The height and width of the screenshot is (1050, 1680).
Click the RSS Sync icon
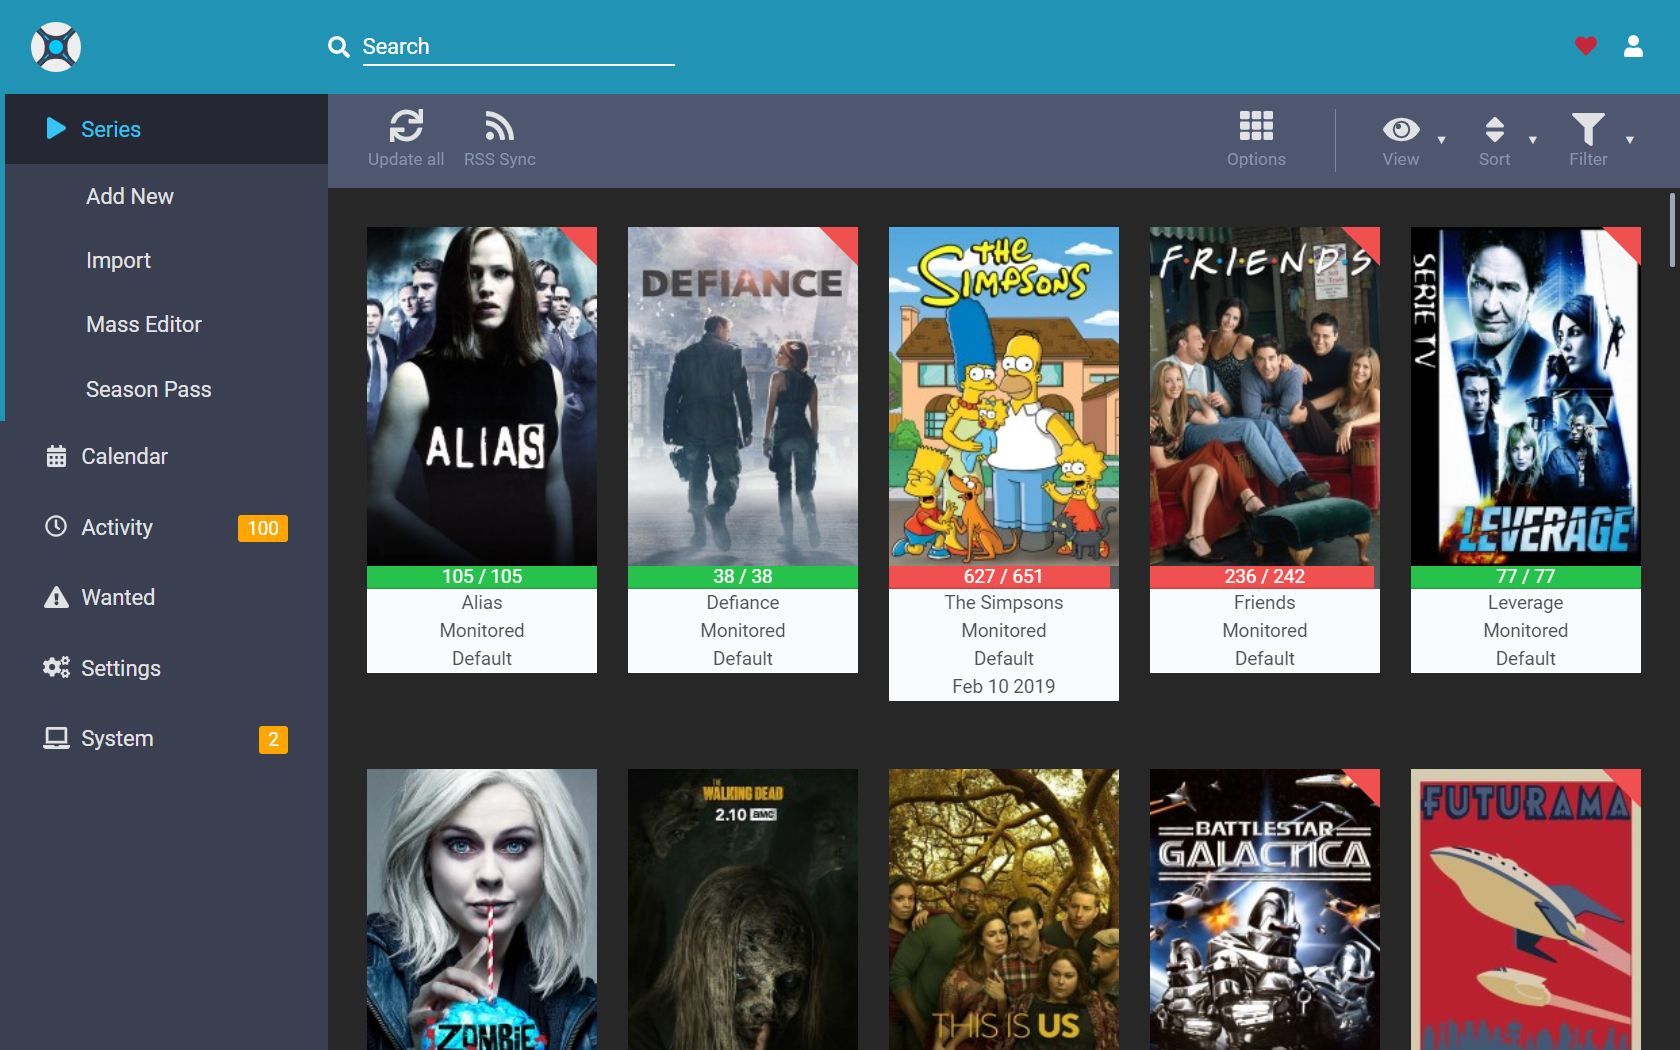pyautogui.click(x=499, y=126)
